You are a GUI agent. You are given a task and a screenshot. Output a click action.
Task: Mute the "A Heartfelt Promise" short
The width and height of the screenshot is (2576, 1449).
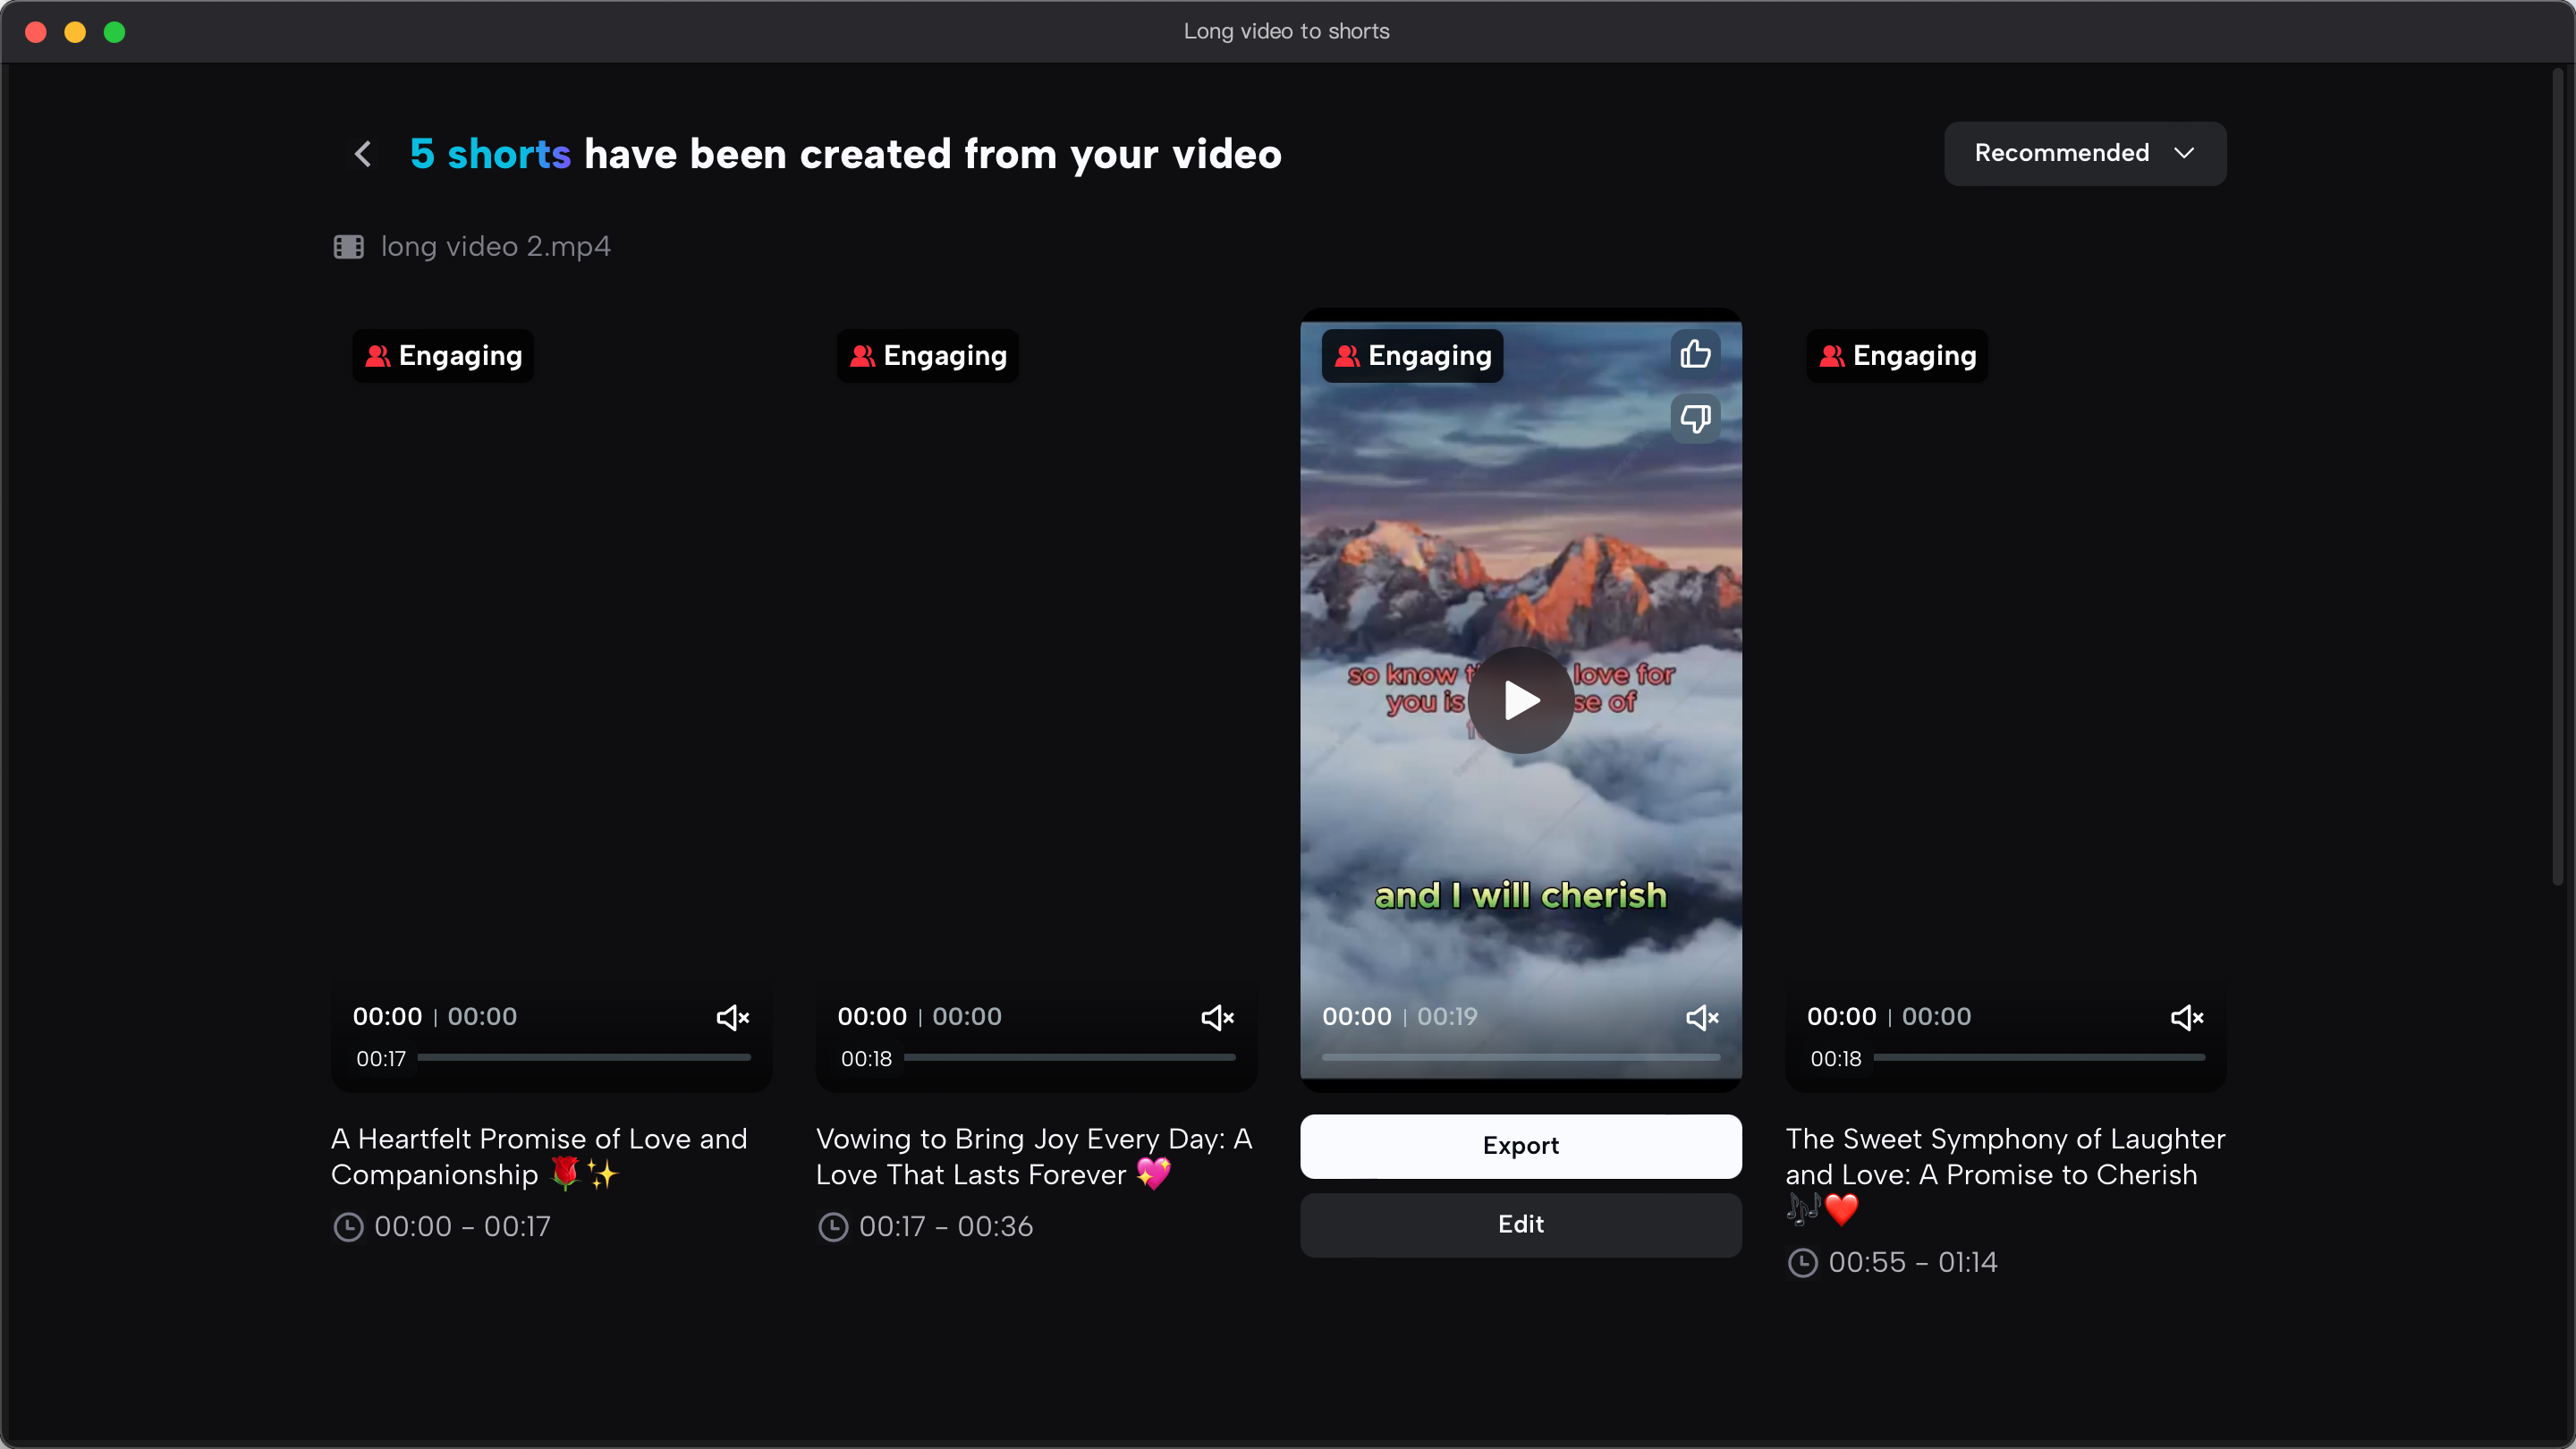[733, 1017]
